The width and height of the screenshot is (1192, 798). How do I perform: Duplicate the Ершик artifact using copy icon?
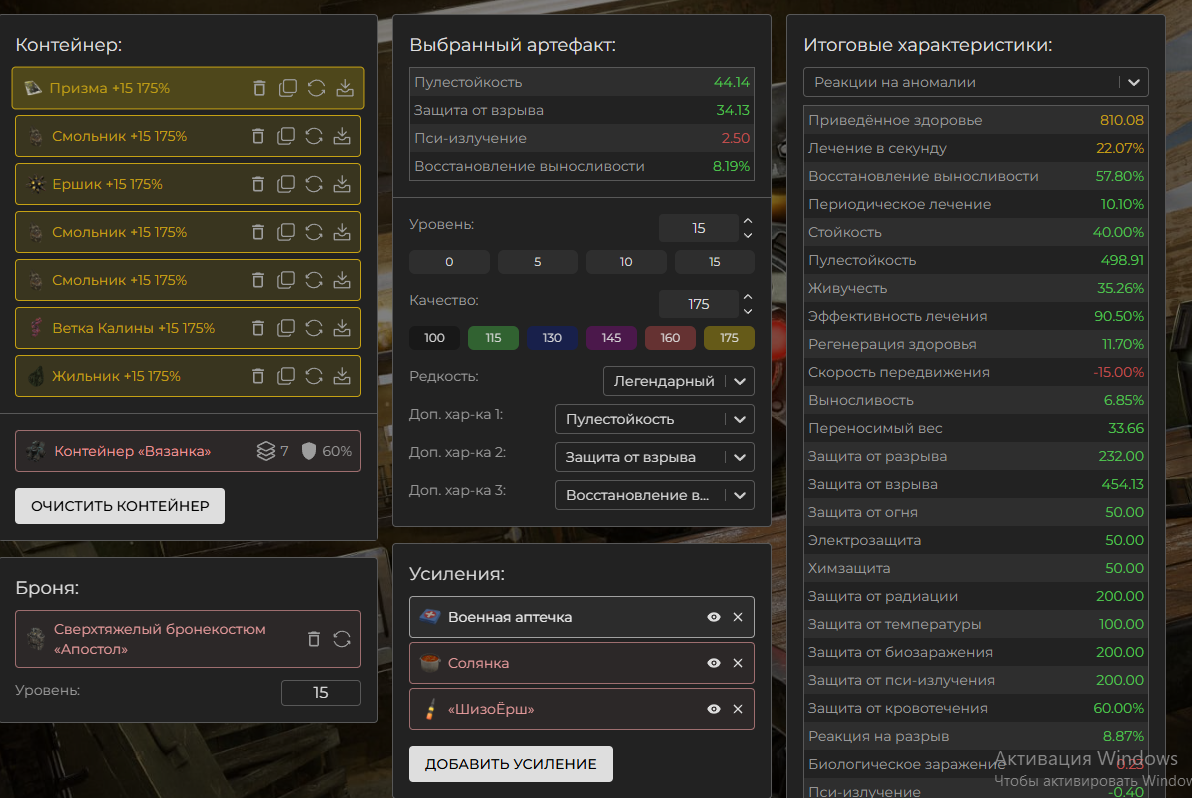pos(286,184)
